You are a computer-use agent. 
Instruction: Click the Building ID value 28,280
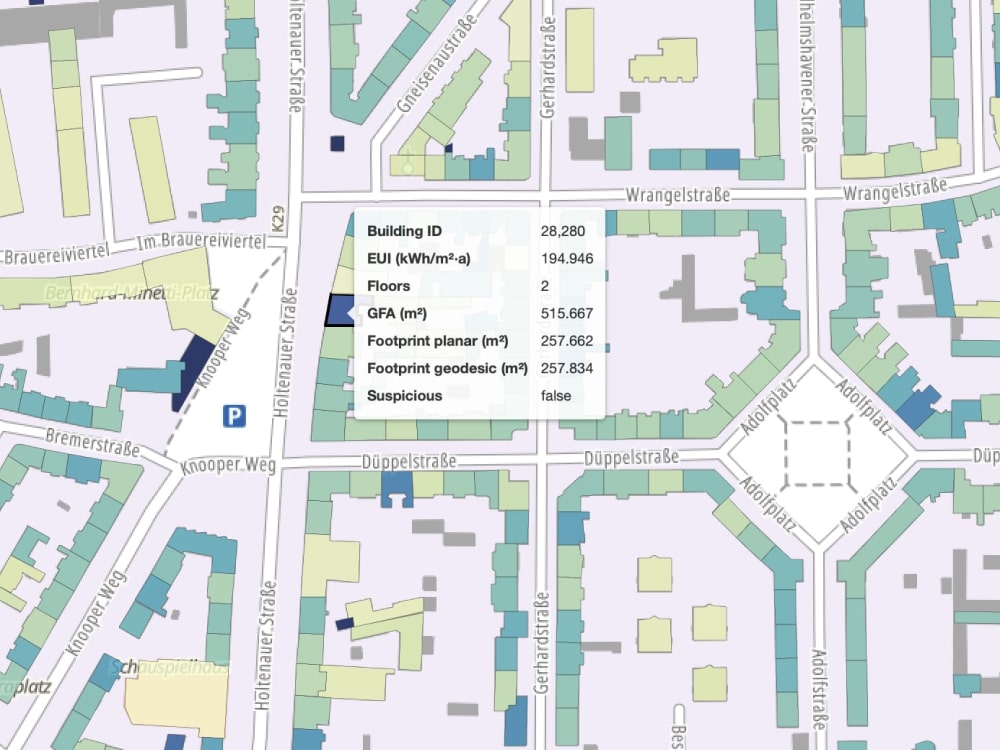pyautogui.click(x=562, y=231)
